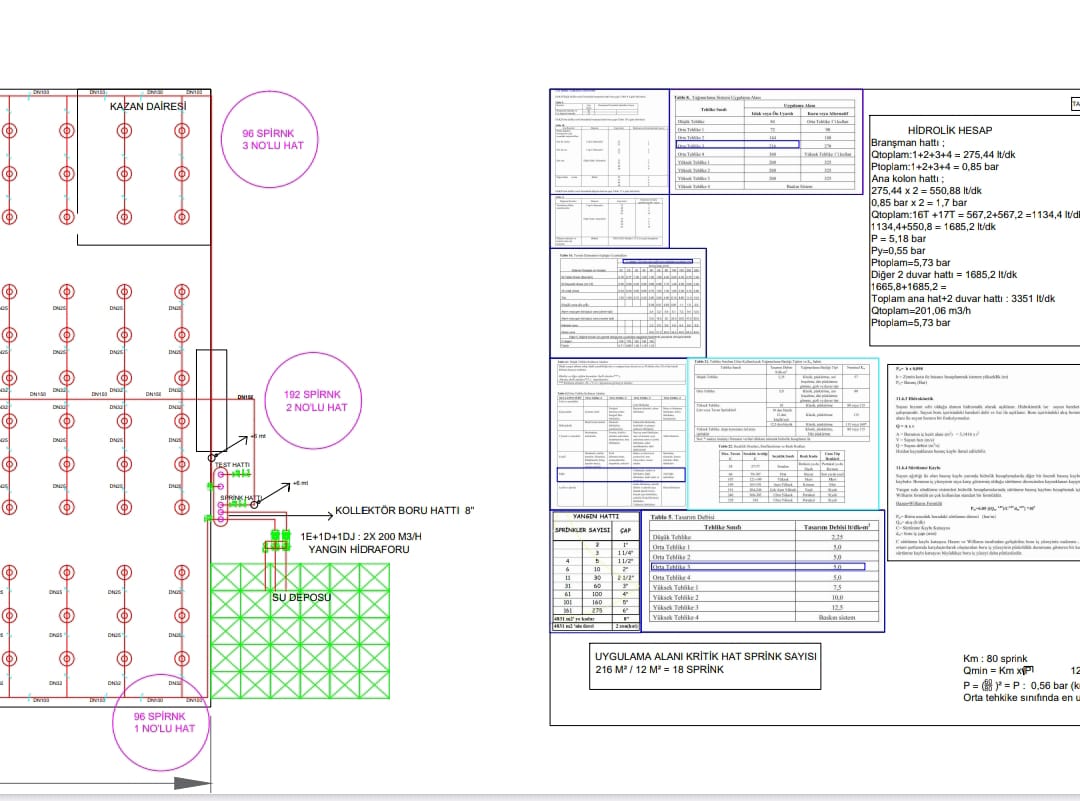The image size is (1080, 801).
Task: Click the UYGULAMA ALANI KRİTİK HAT text box
Action: [x=706, y=662]
